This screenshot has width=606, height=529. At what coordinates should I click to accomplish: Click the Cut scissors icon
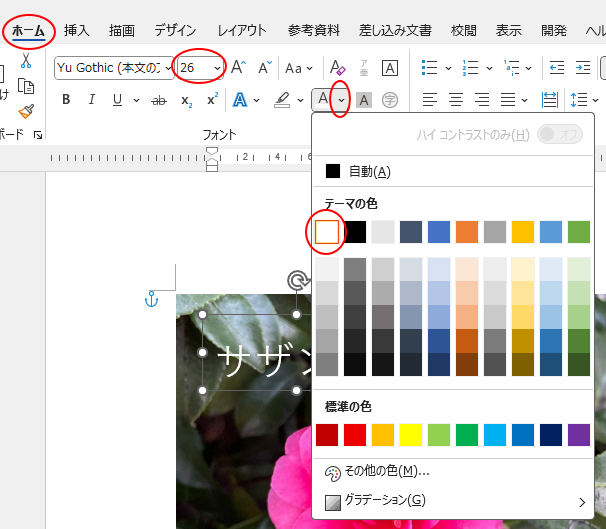(x=26, y=61)
